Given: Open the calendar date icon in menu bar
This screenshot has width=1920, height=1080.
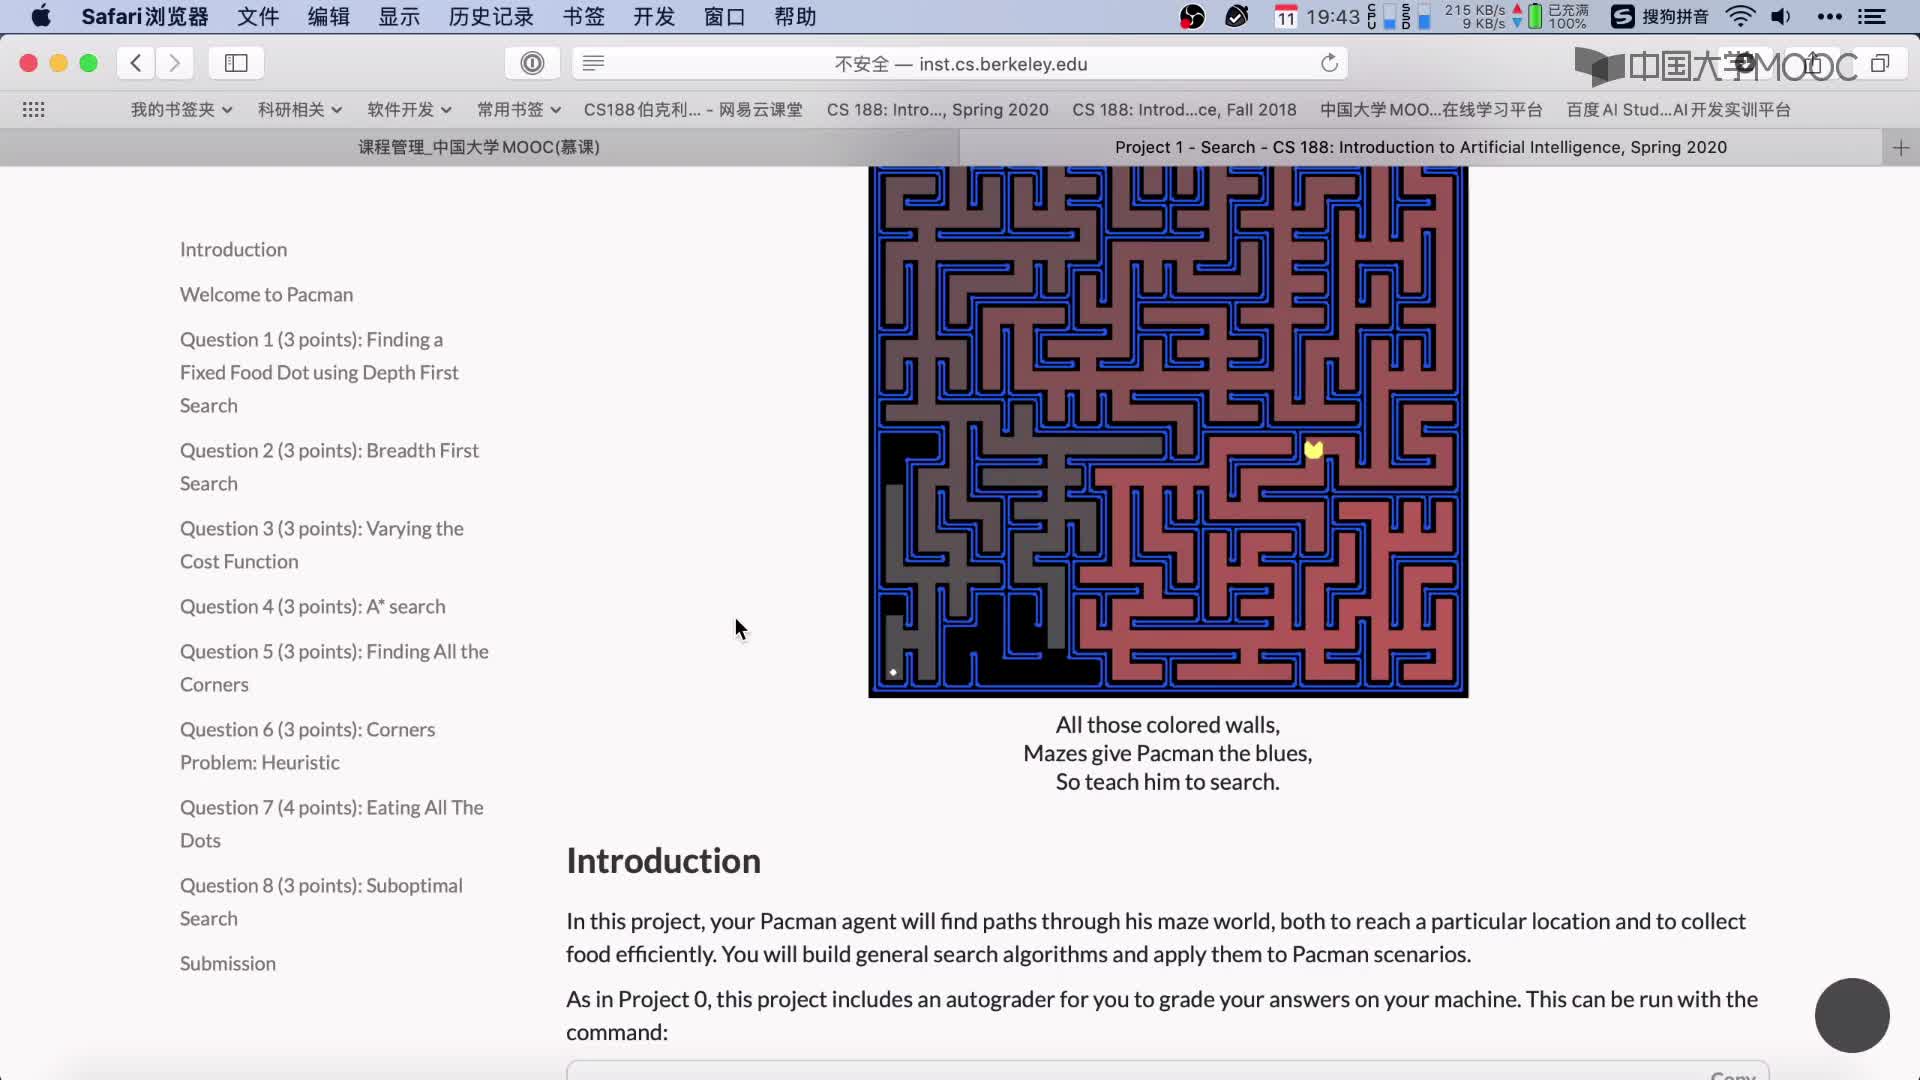Looking at the screenshot, I should tap(1286, 16).
